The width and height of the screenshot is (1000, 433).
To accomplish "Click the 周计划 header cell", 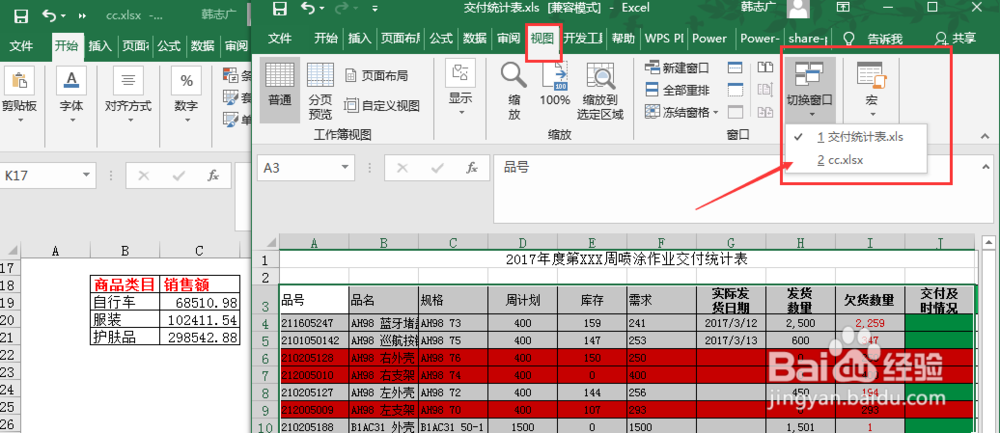I will 522,300.
